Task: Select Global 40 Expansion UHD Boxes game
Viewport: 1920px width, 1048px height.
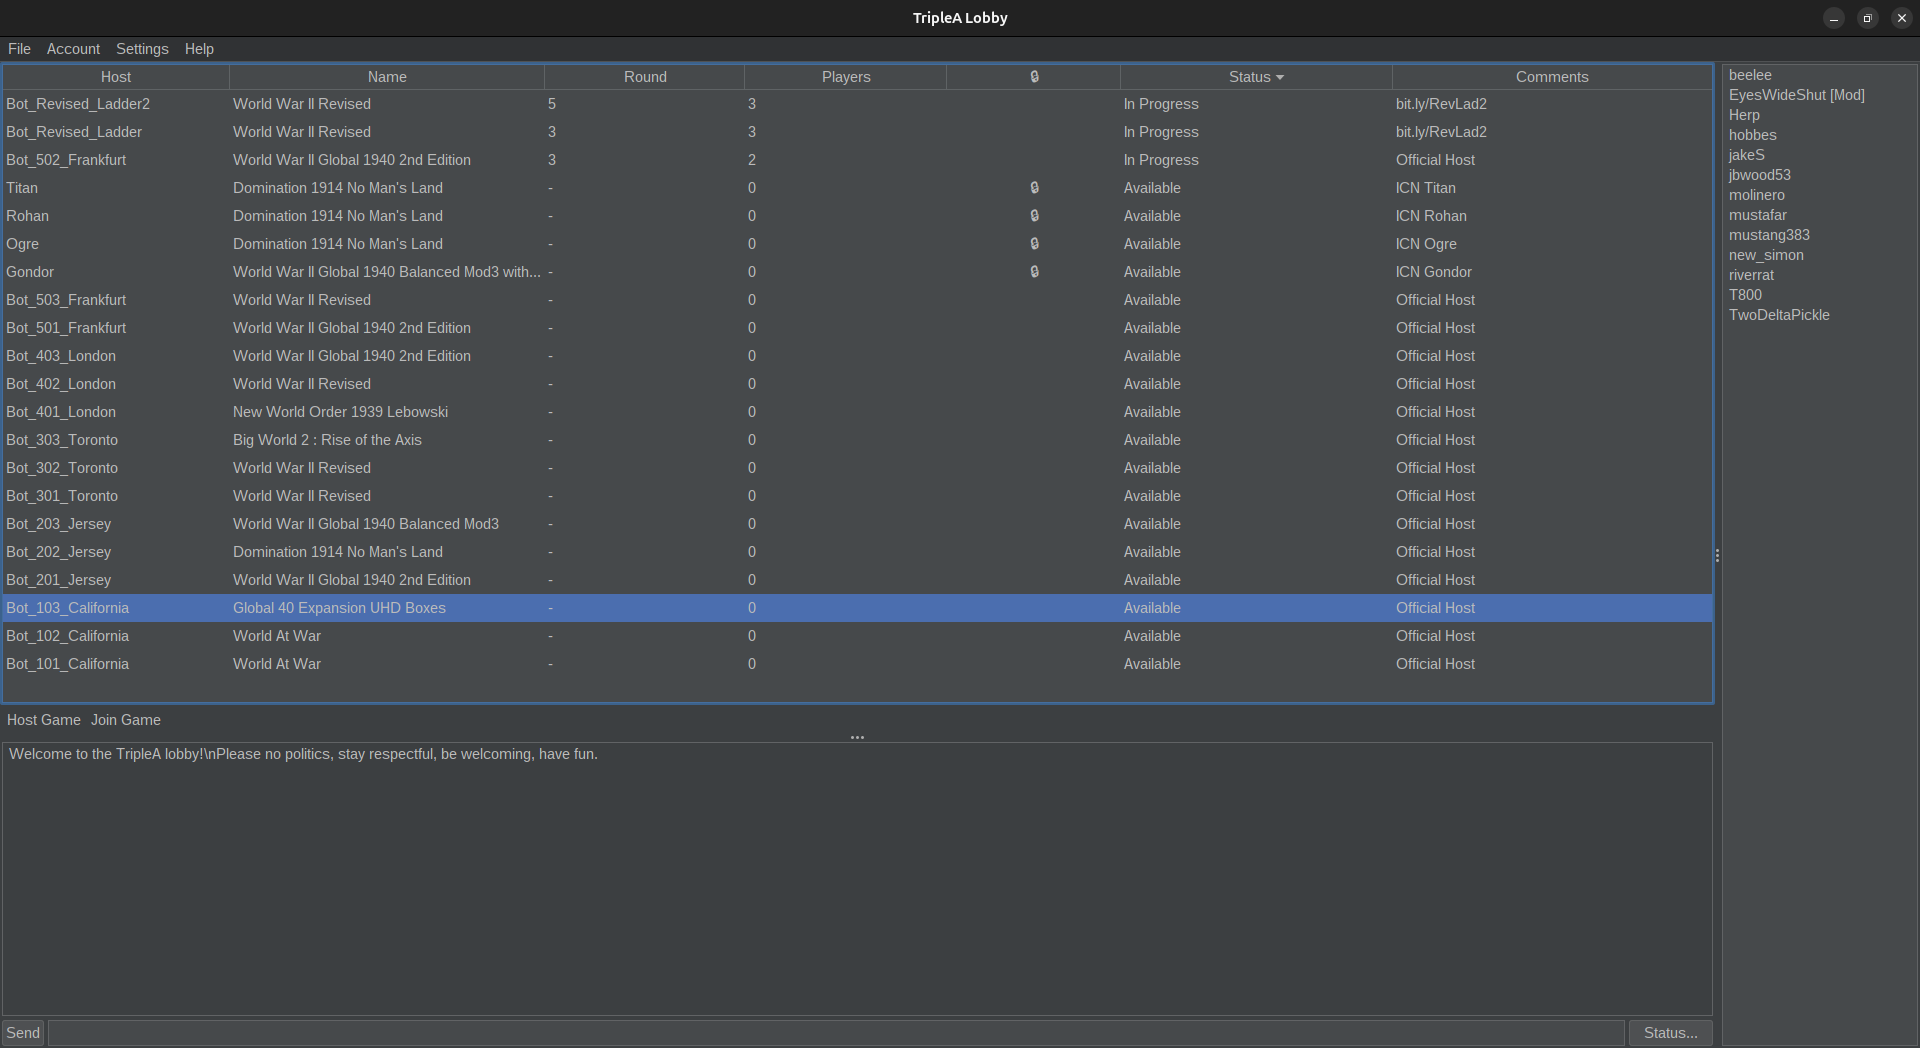Action: pos(857,608)
